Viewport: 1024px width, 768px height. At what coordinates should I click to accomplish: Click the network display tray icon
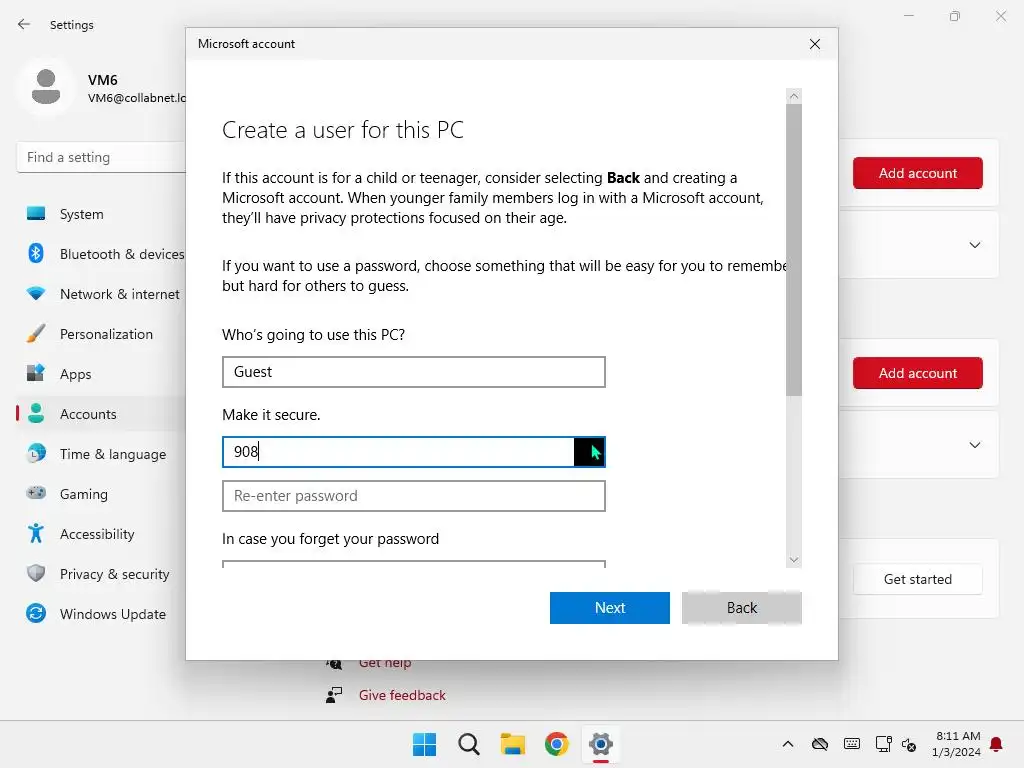884,744
